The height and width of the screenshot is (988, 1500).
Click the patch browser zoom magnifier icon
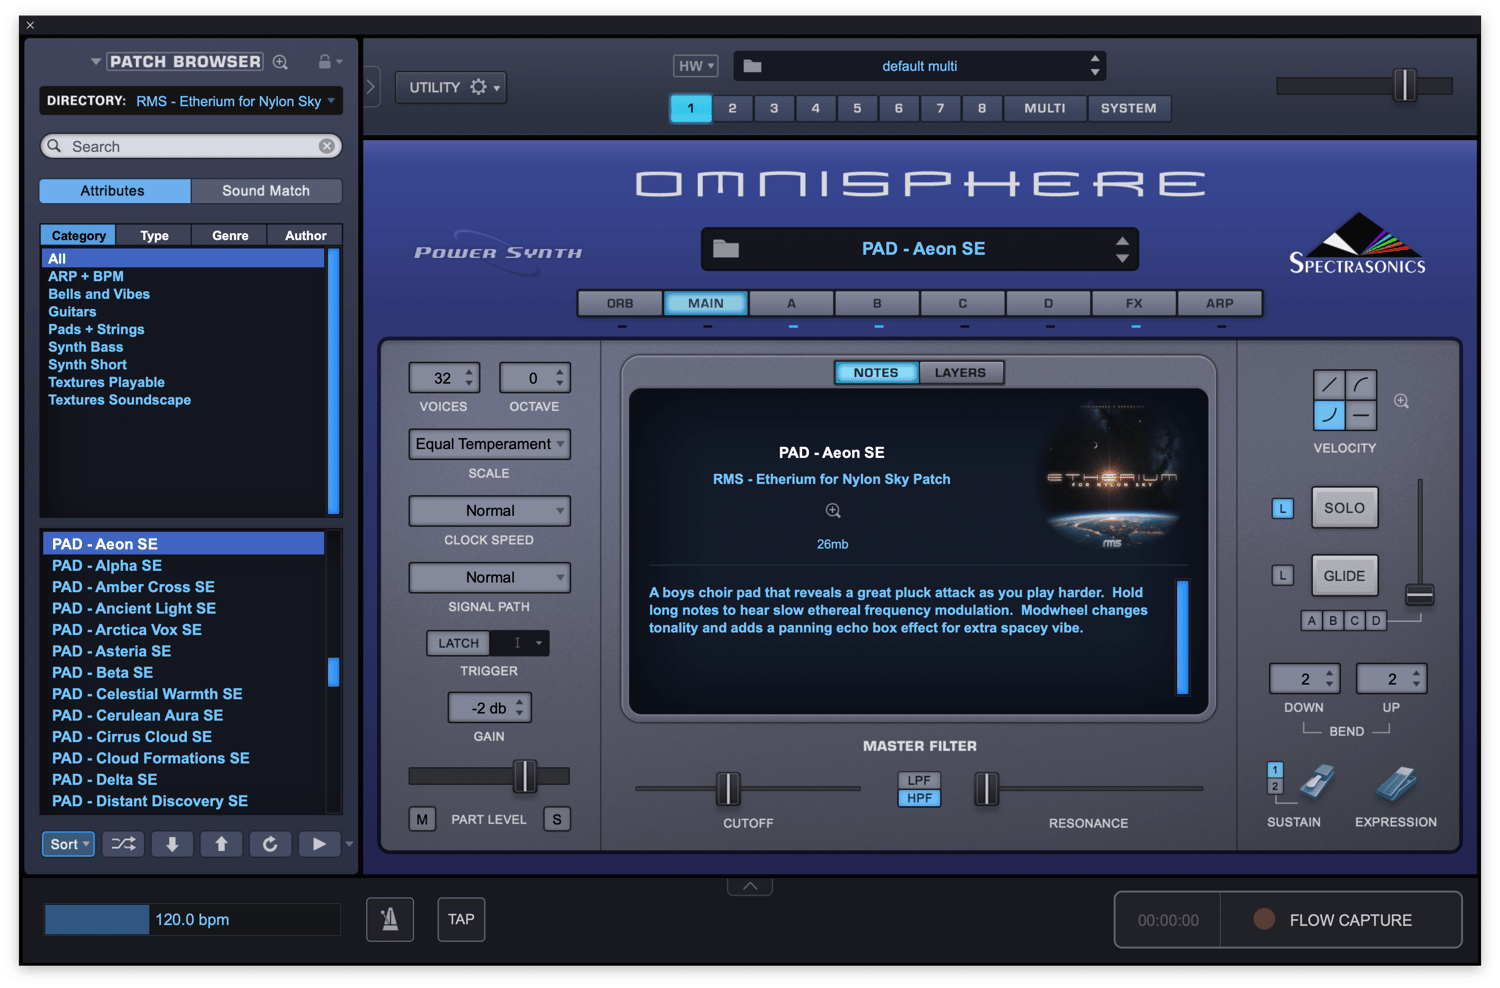[281, 62]
